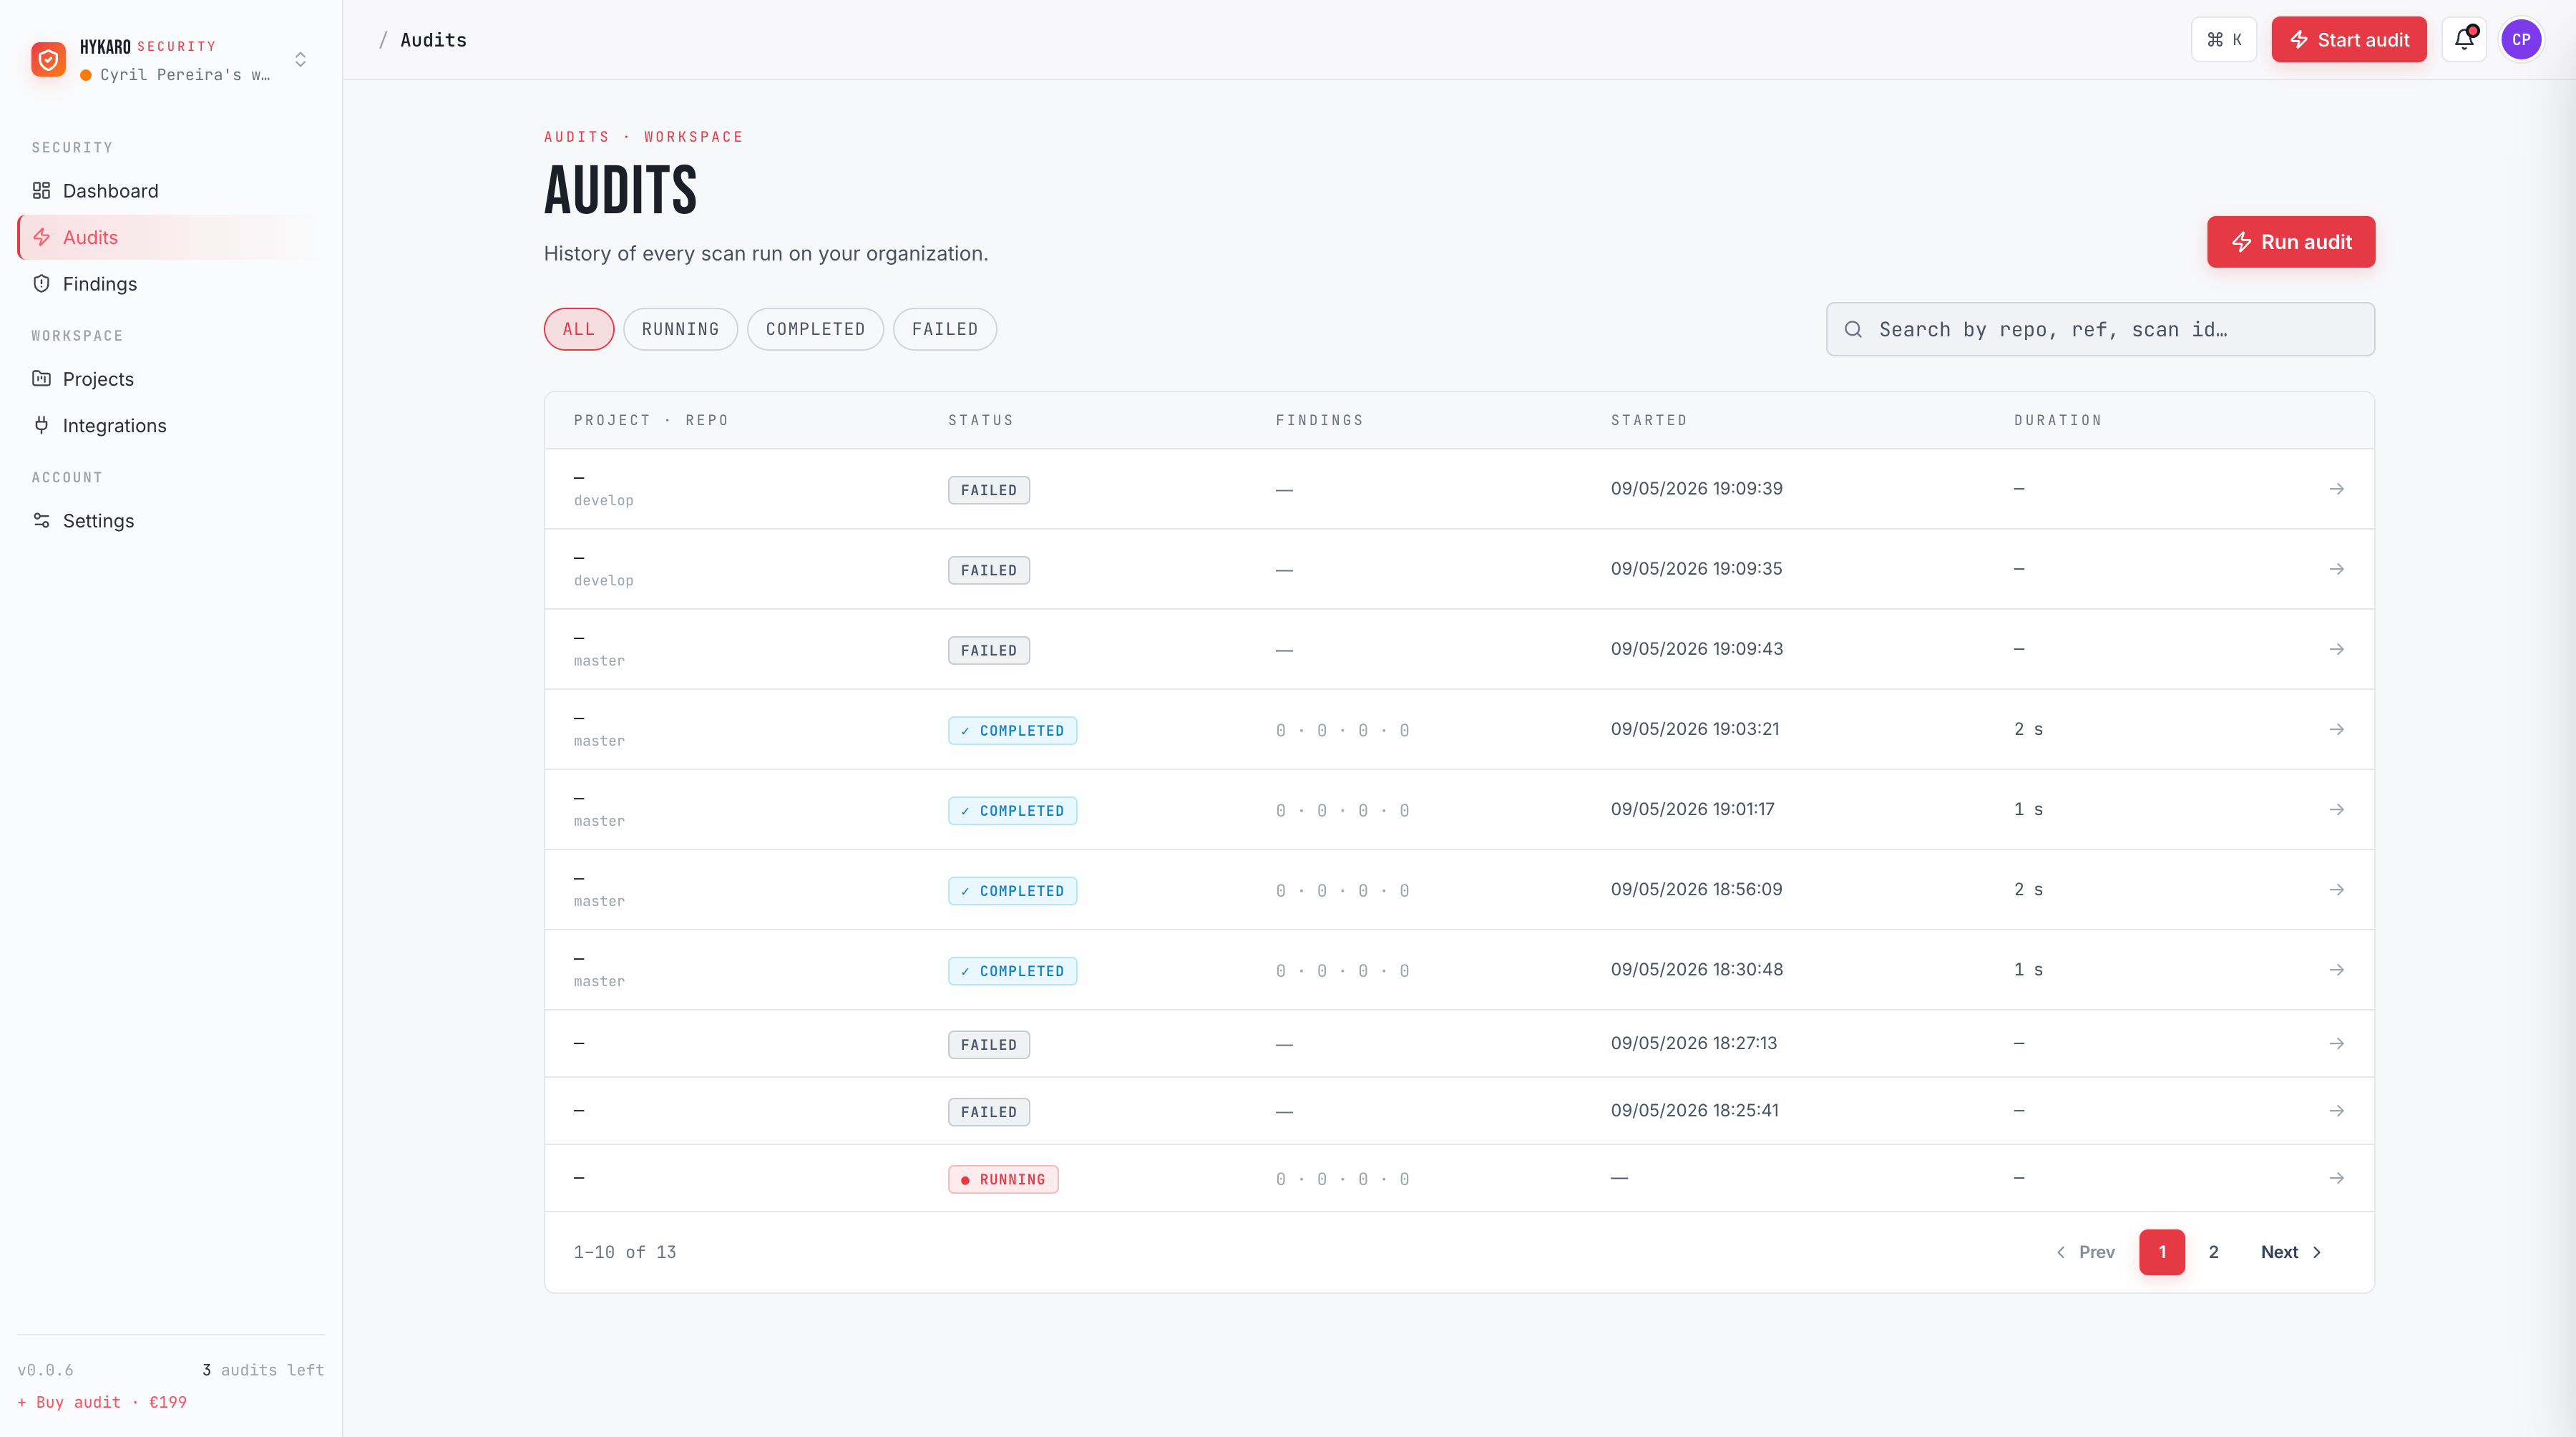
Task: Click the STARTED column header
Action: (1649, 420)
